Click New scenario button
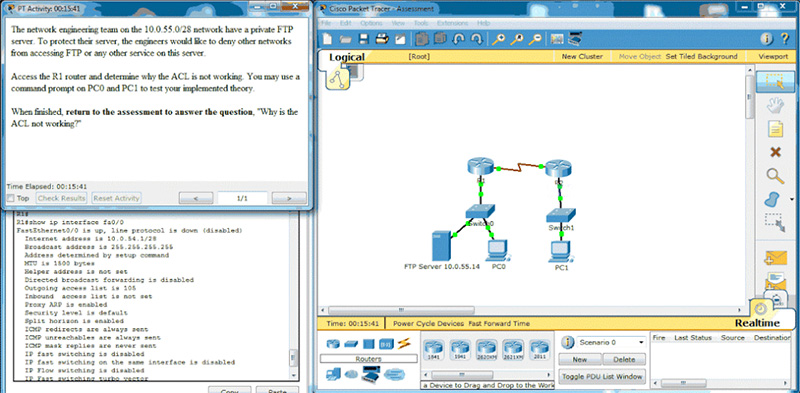This screenshot has height=393, width=800. (580, 359)
